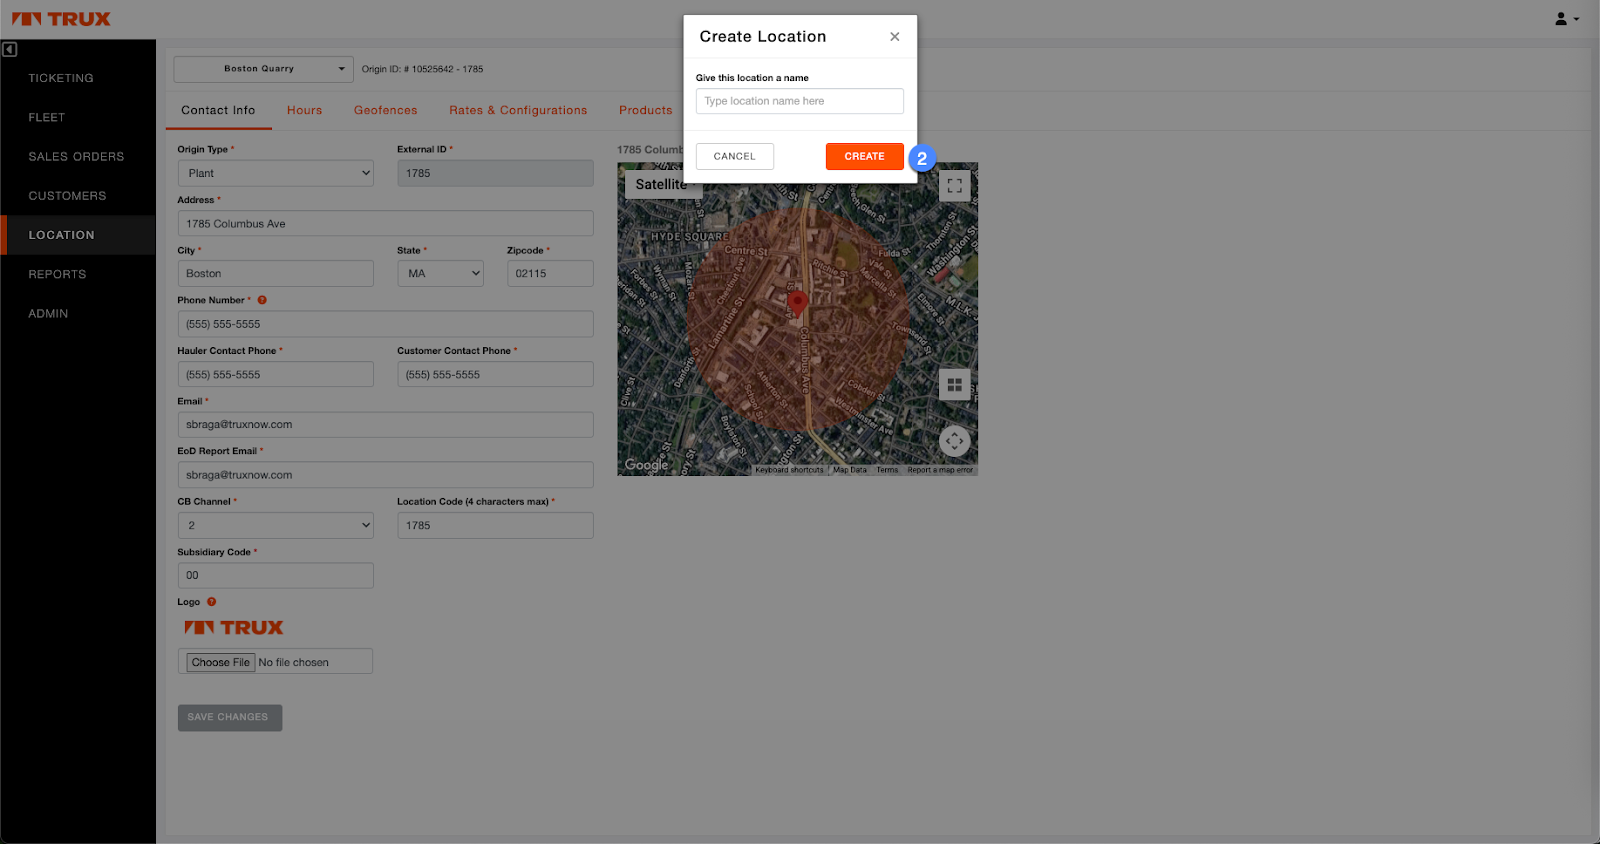
Task: Open the Origin Type Plant dropdown
Action: [x=275, y=173]
